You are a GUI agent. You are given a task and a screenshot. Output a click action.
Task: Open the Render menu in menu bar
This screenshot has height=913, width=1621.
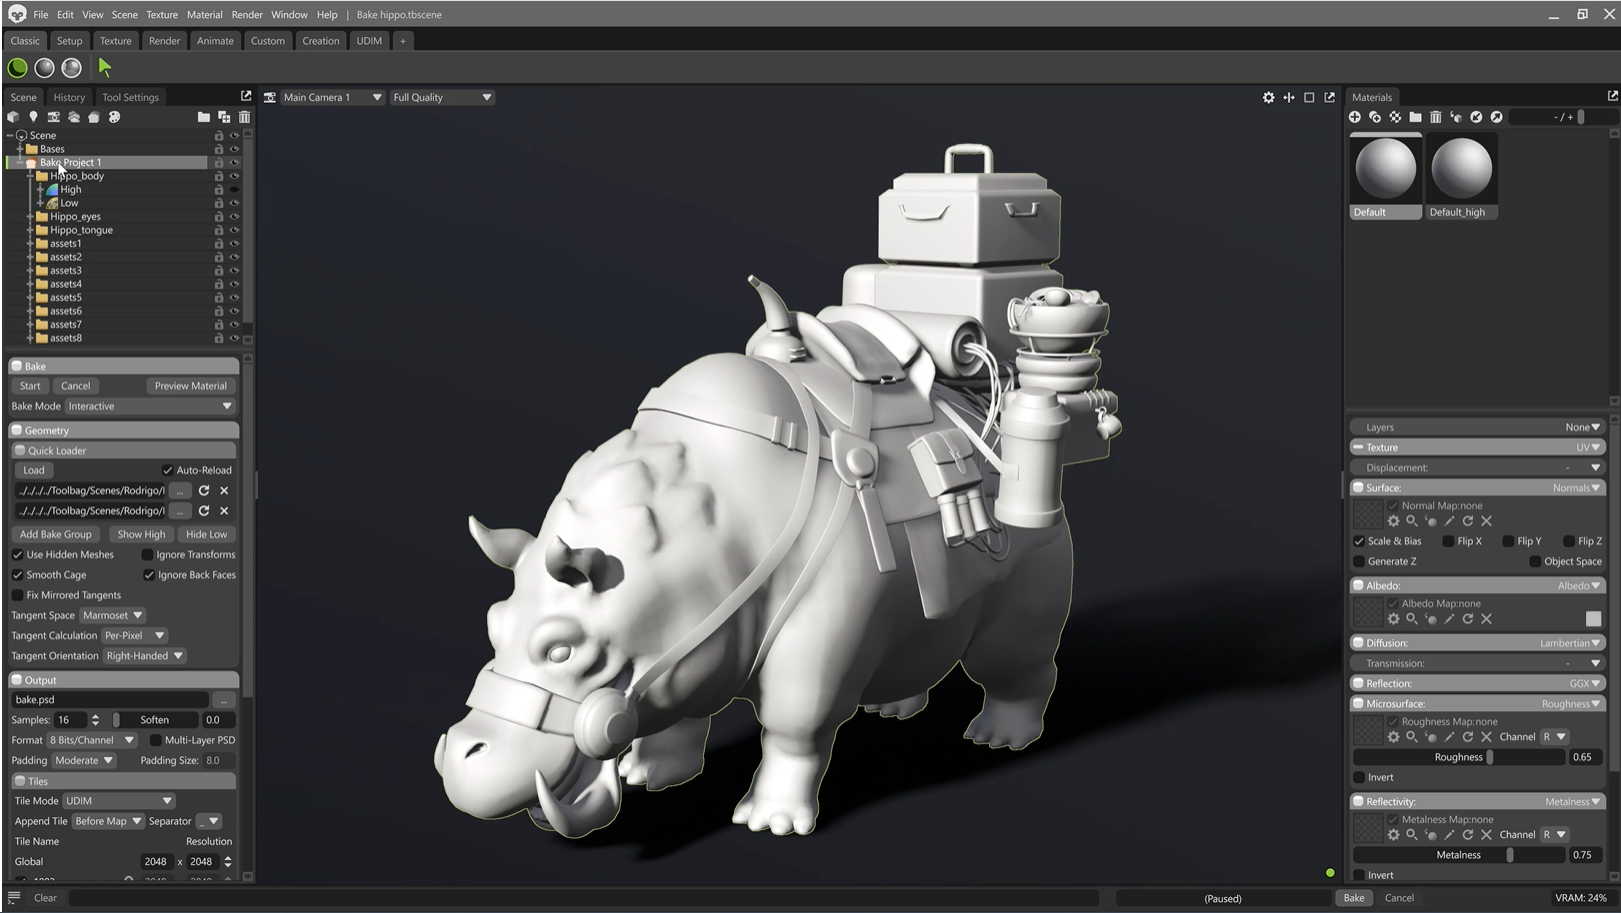click(247, 15)
